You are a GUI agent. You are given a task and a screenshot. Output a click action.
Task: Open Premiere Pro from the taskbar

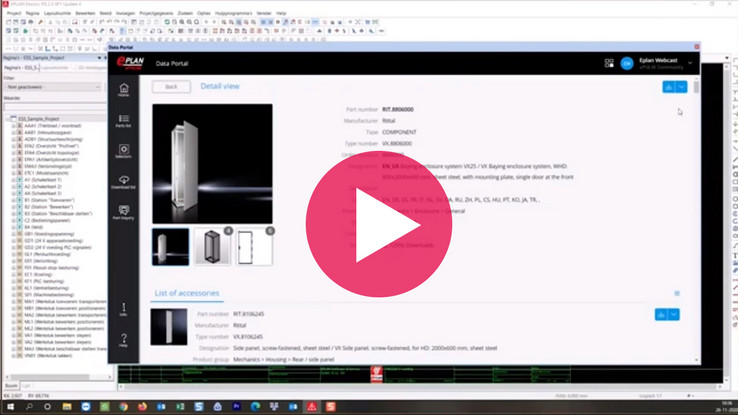236,407
